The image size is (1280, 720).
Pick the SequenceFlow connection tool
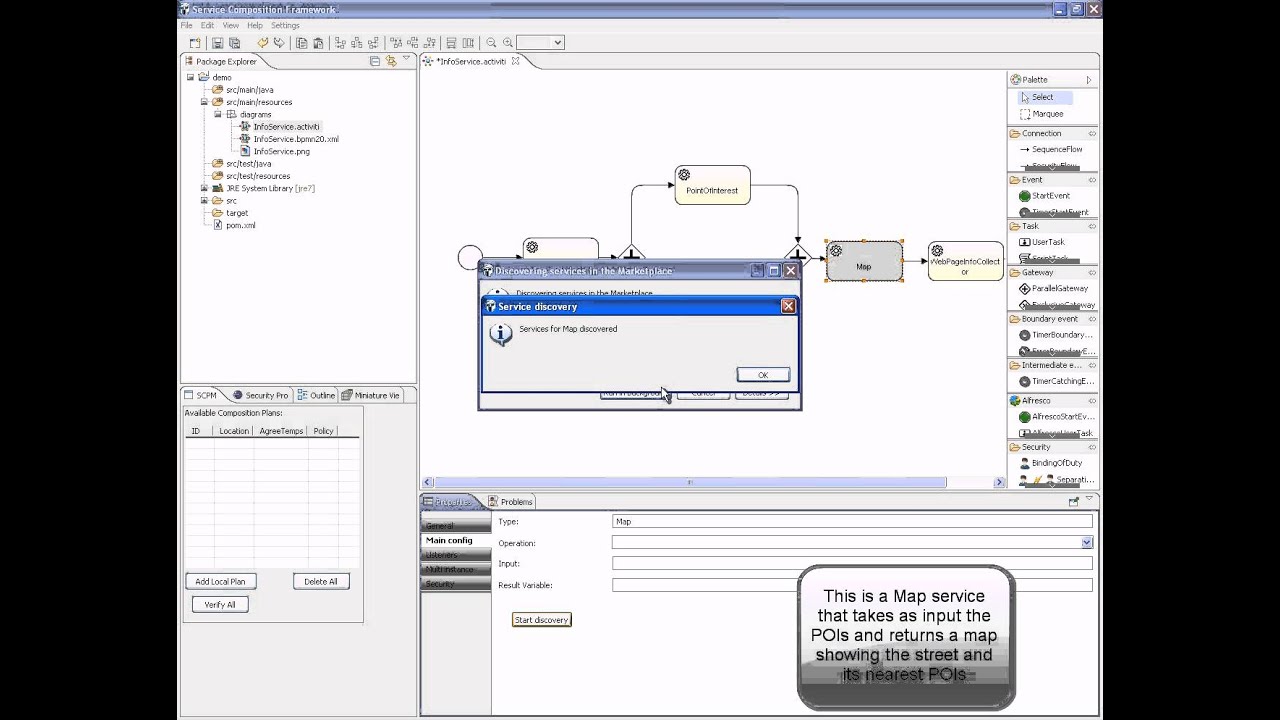tap(1051, 149)
